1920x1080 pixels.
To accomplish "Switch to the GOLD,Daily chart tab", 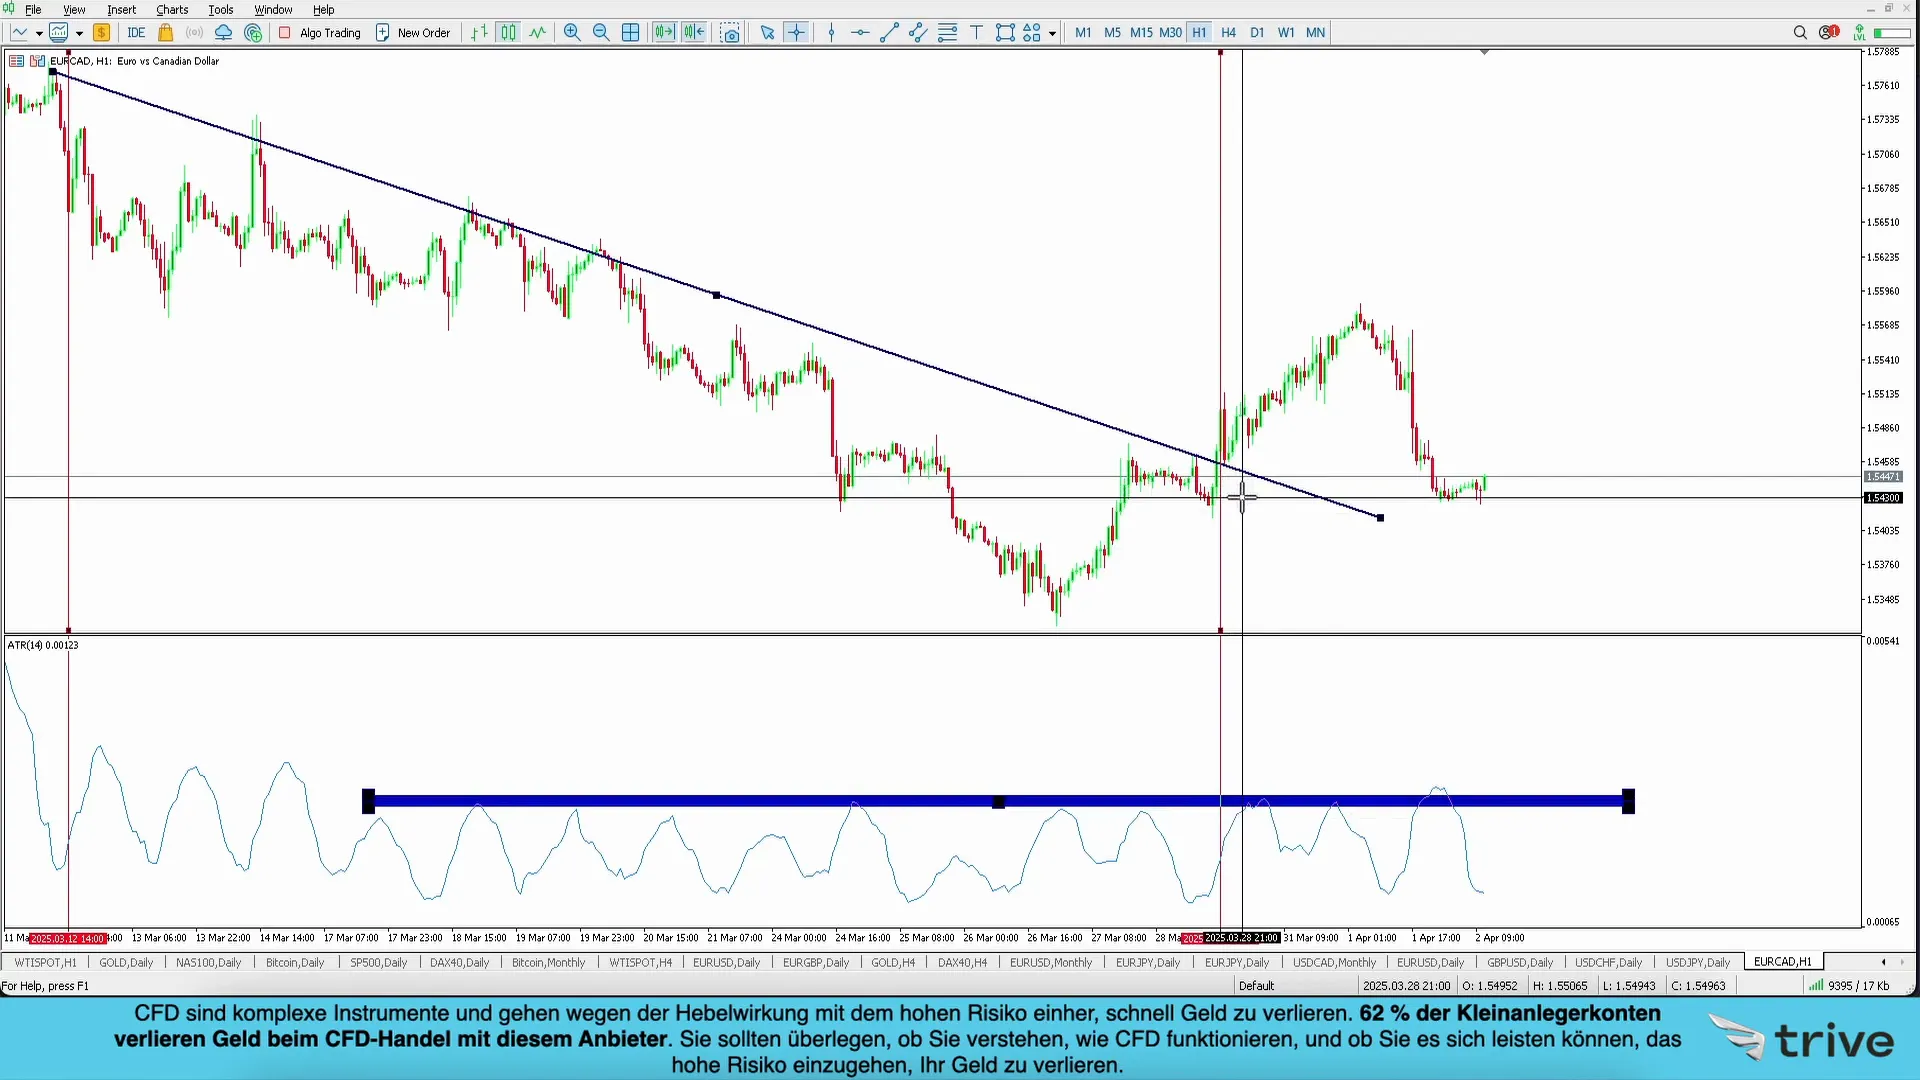I will (x=126, y=962).
